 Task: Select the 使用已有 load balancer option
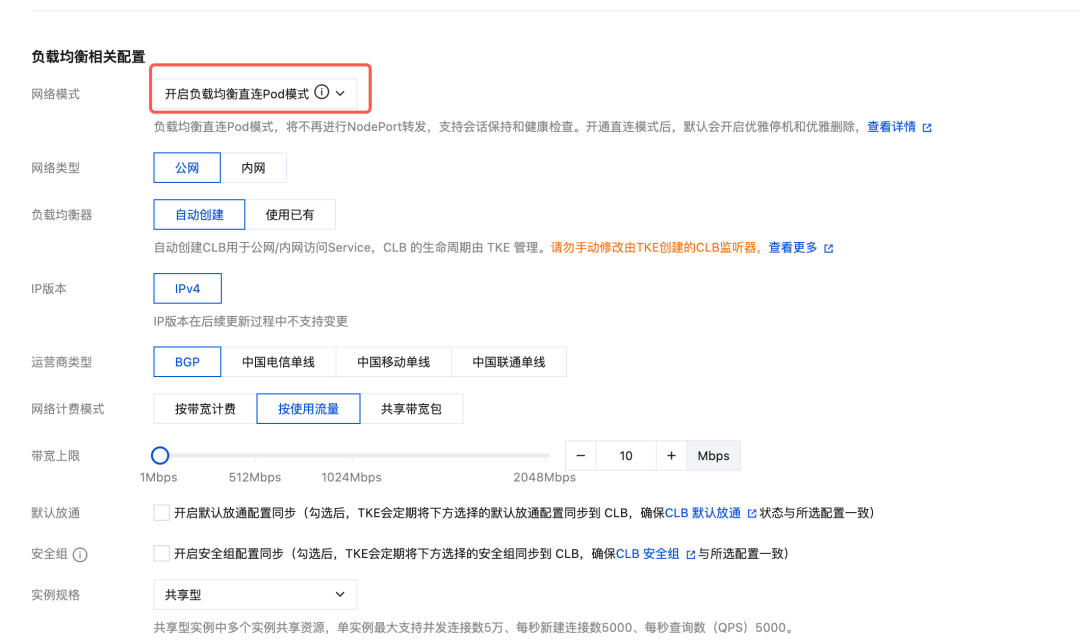[x=292, y=214]
